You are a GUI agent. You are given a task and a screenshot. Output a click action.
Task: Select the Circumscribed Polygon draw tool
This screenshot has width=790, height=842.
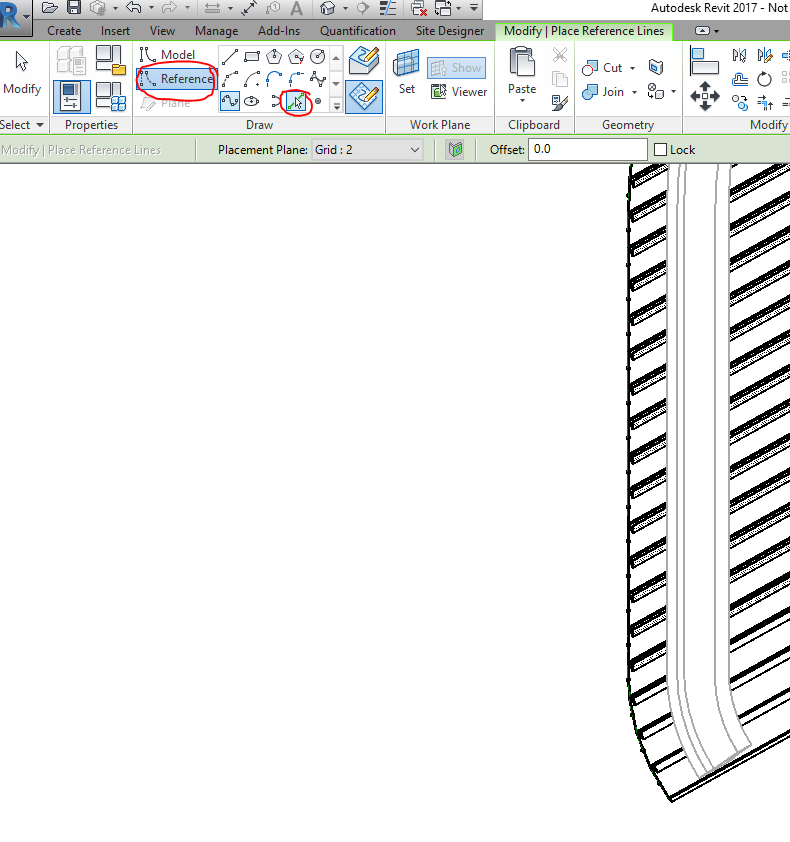(296, 56)
